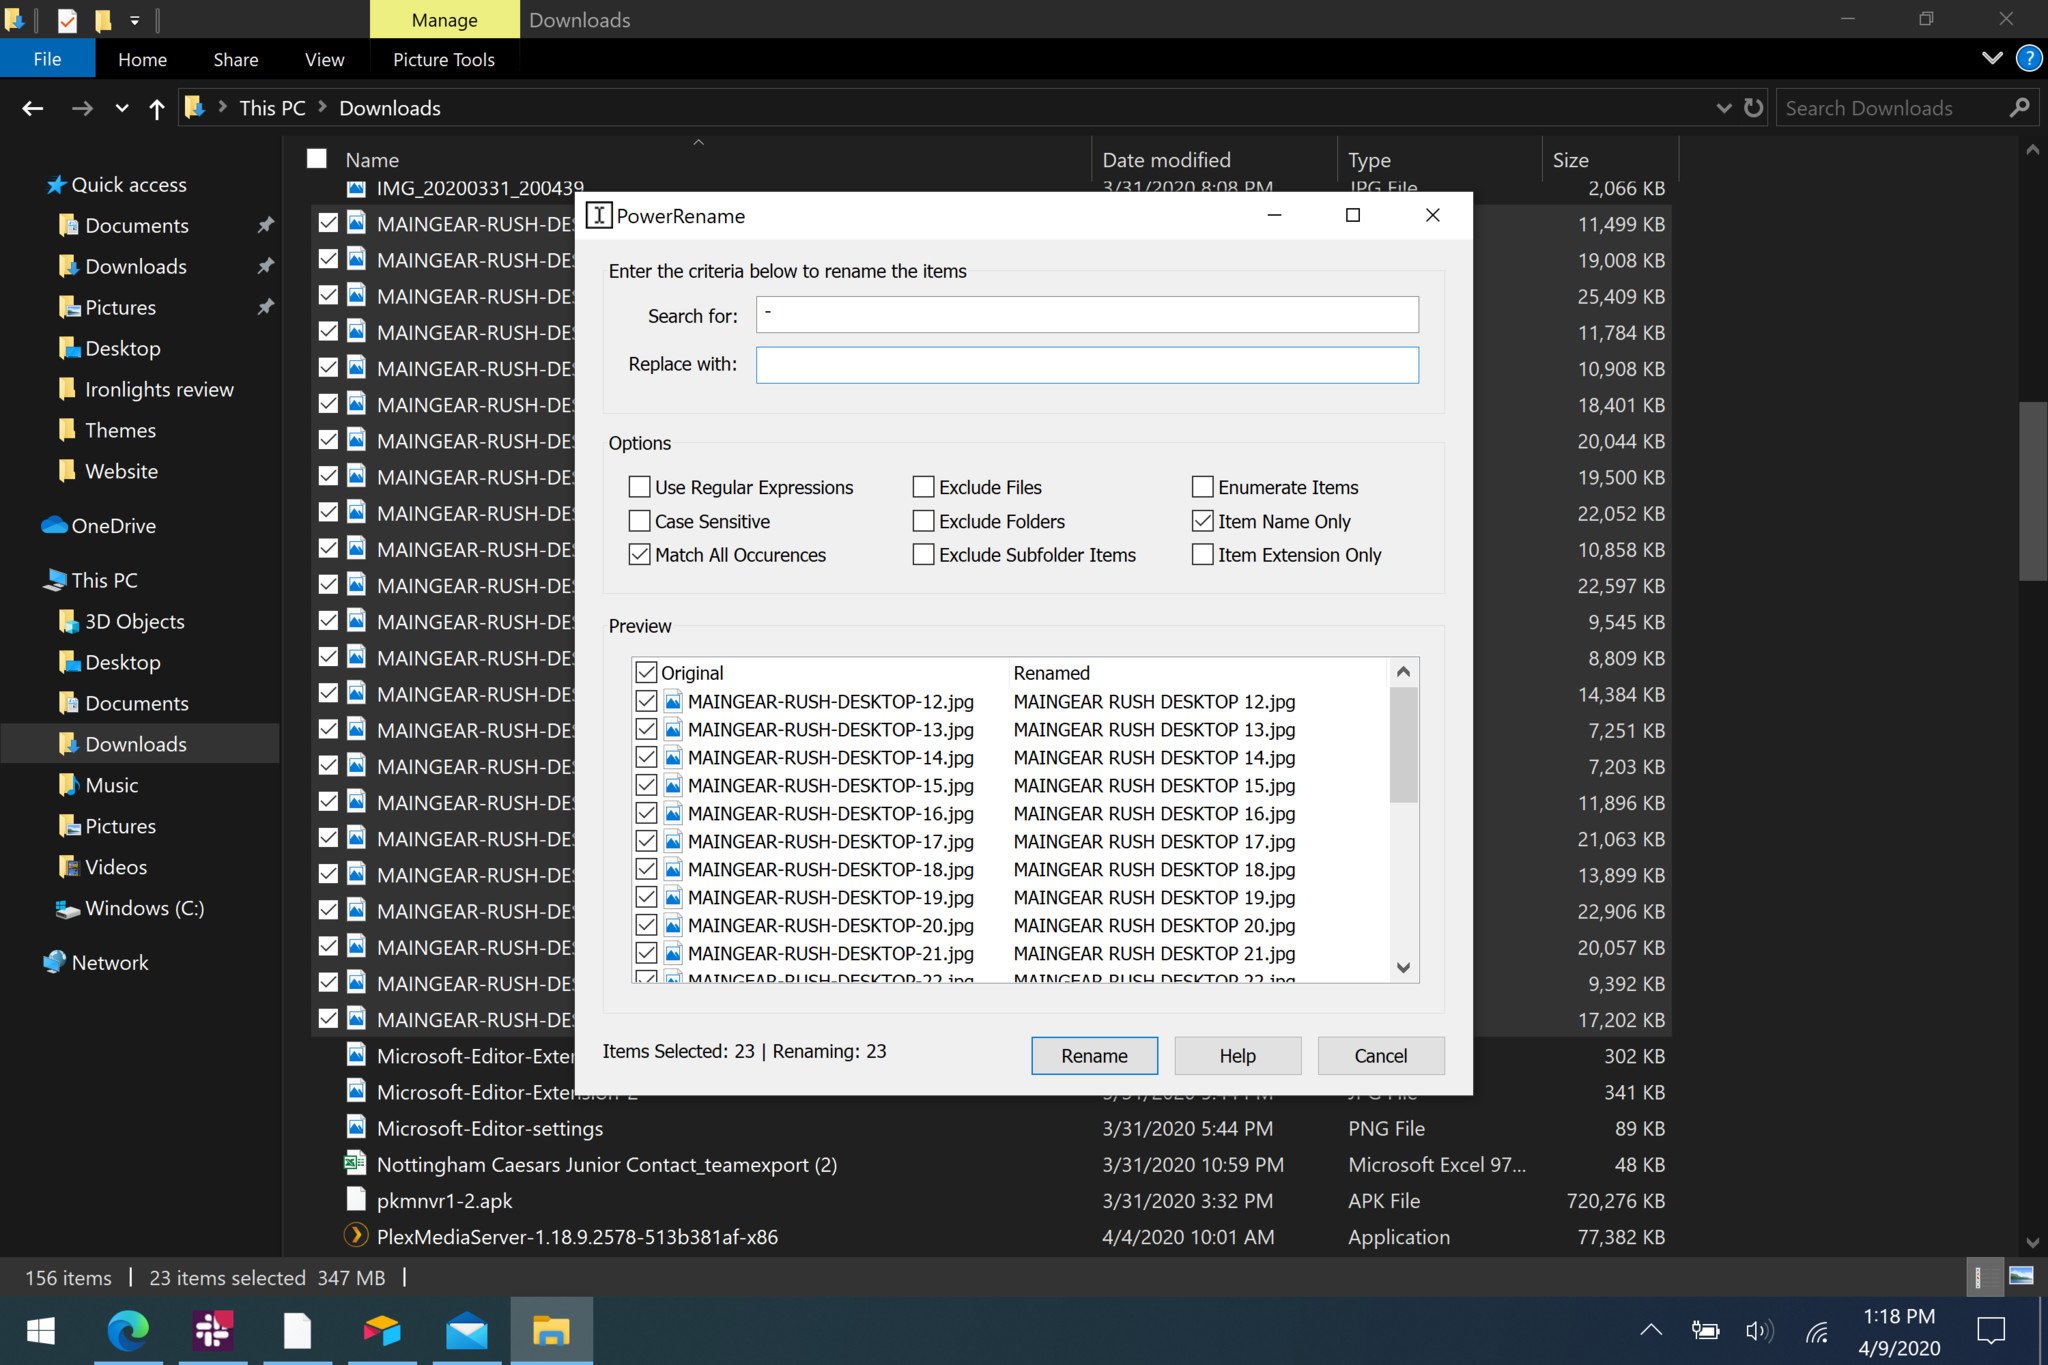Cancel the PowerRename dialog
This screenshot has width=2048, height=1365.
click(x=1380, y=1055)
